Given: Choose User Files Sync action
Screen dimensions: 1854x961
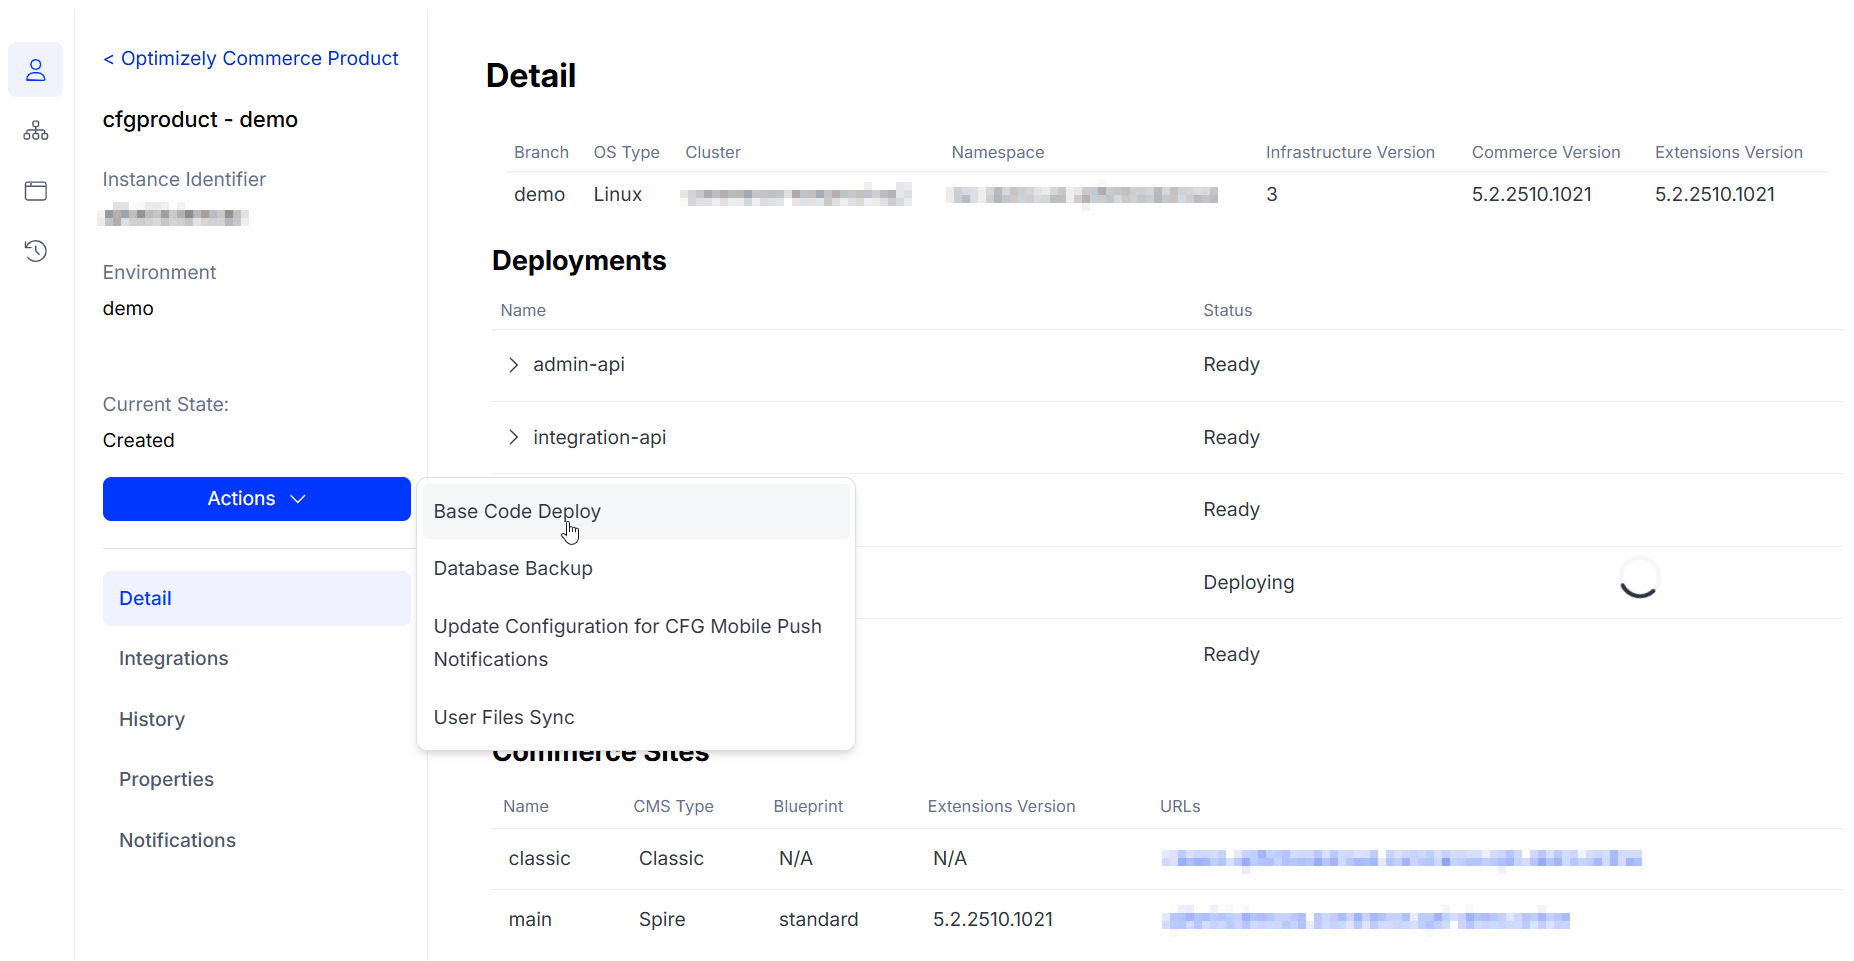Looking at the screenshot, I should point(504,718).
